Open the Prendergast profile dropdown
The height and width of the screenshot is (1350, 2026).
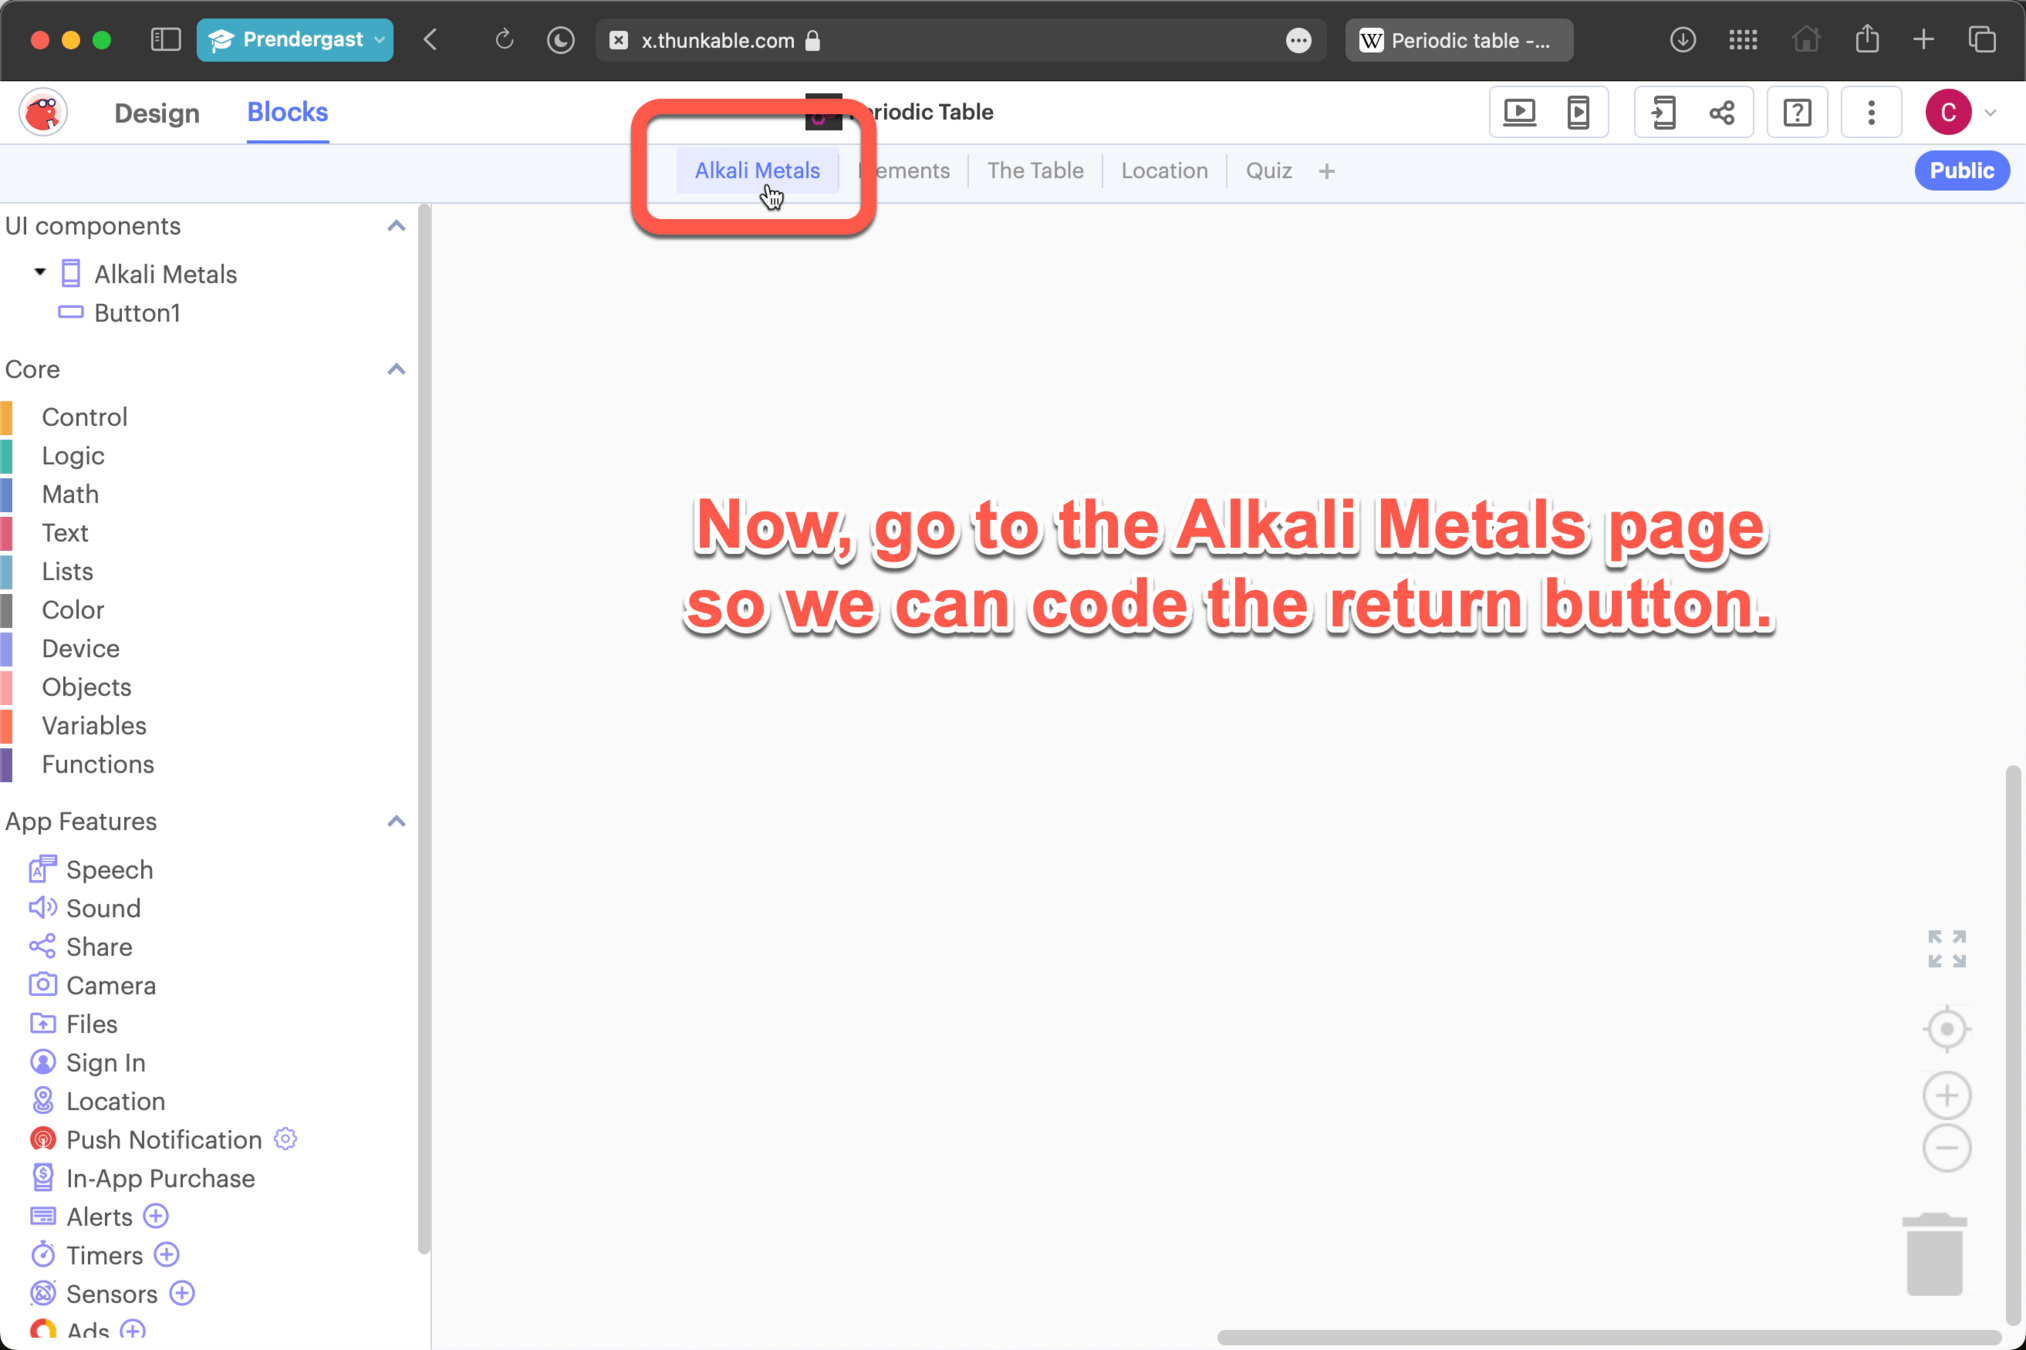click(x=295, y=40)
